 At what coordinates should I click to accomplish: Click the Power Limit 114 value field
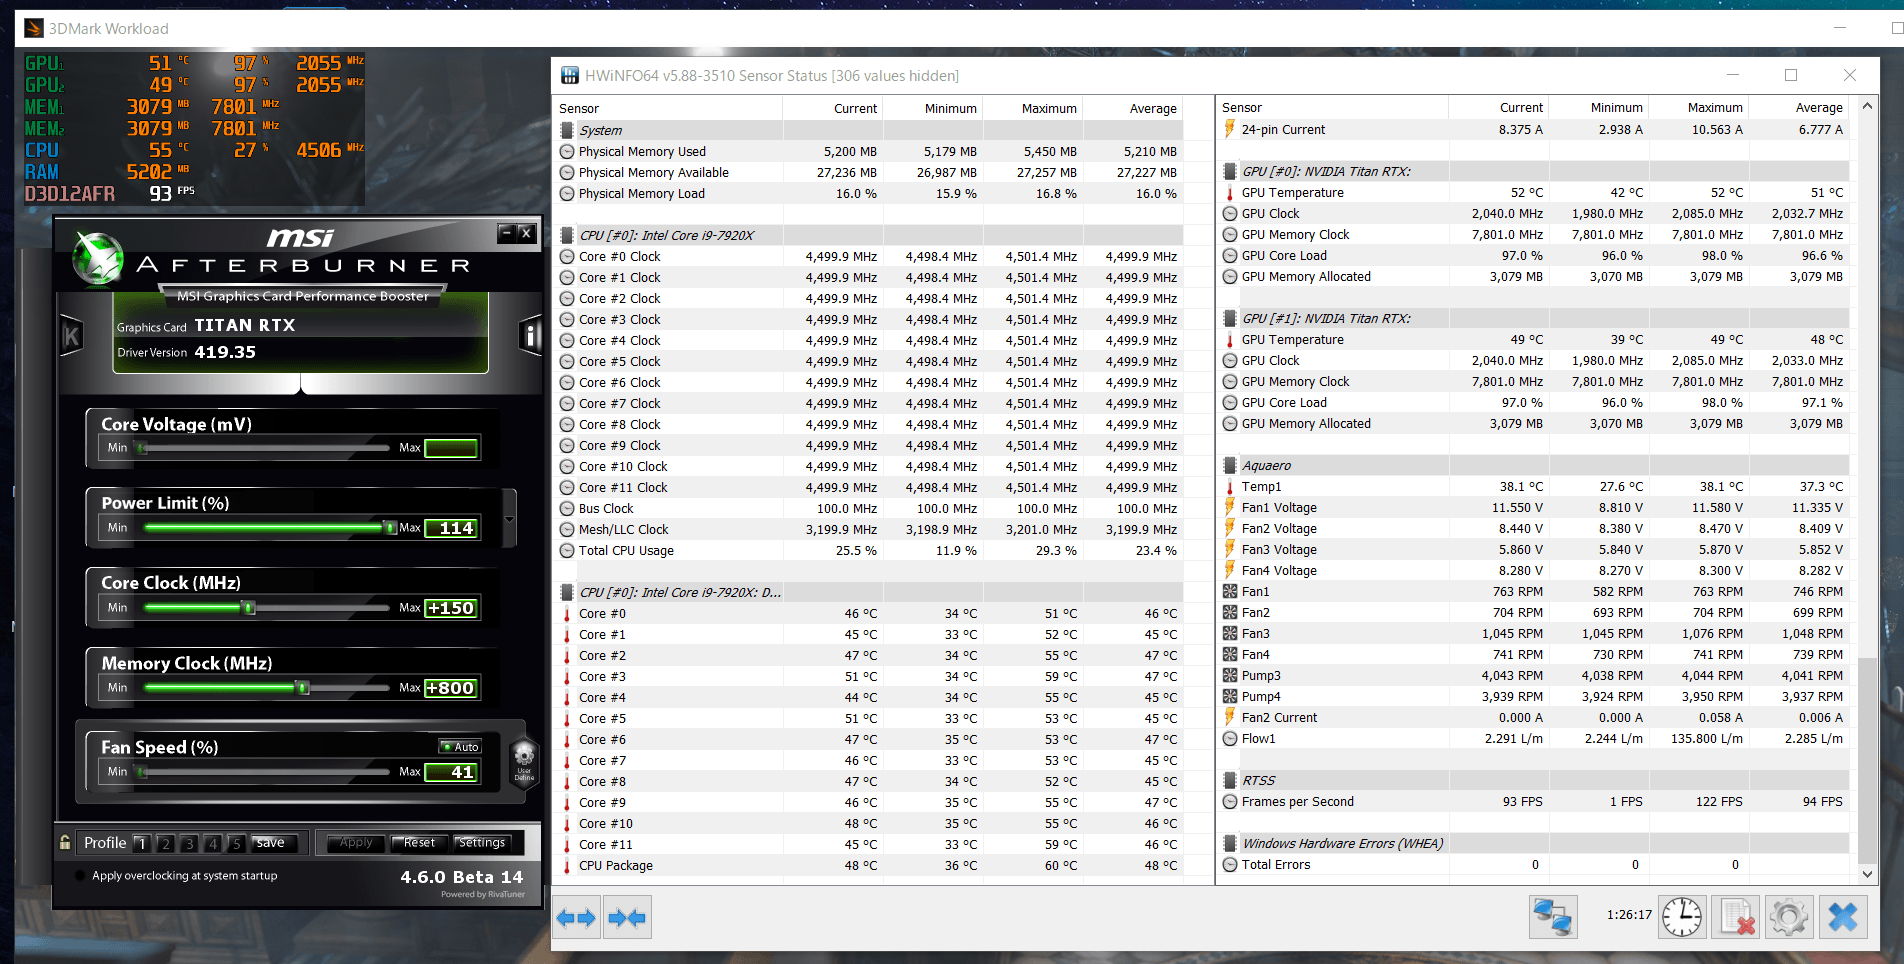(452, 528)
